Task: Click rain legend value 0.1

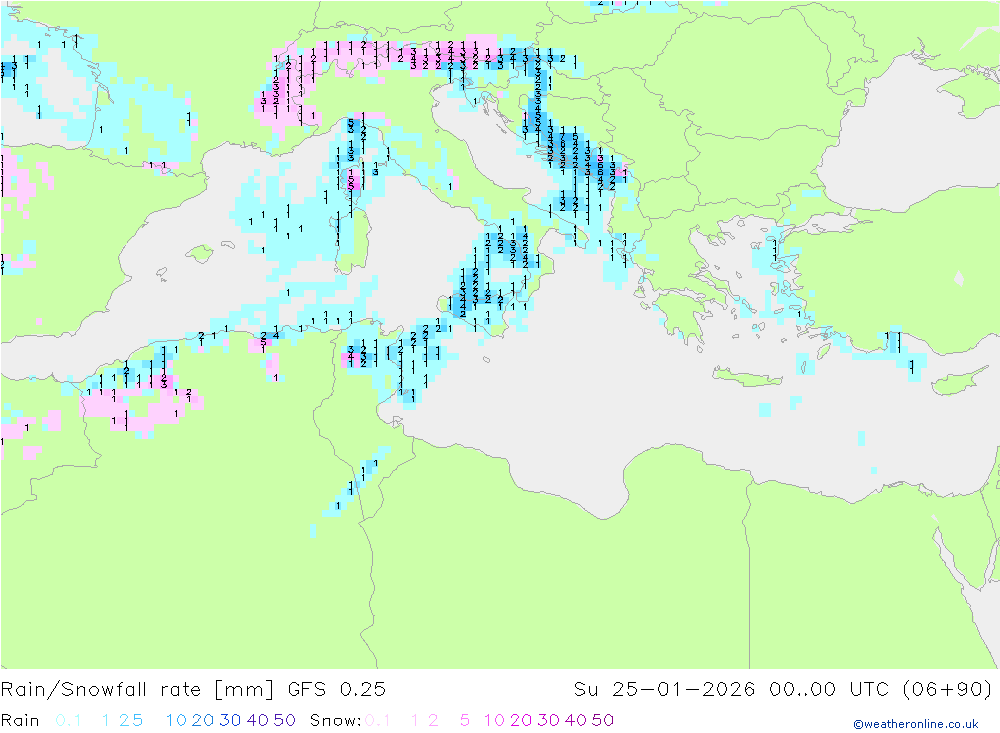Action: (x=68, y=720)
